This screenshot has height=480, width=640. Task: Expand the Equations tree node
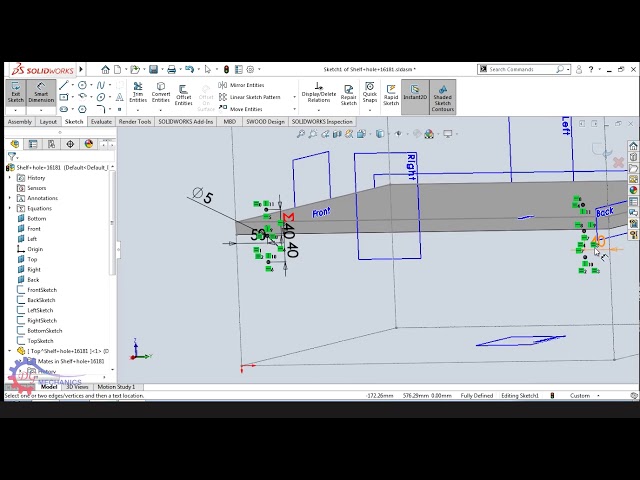(10, 208)
